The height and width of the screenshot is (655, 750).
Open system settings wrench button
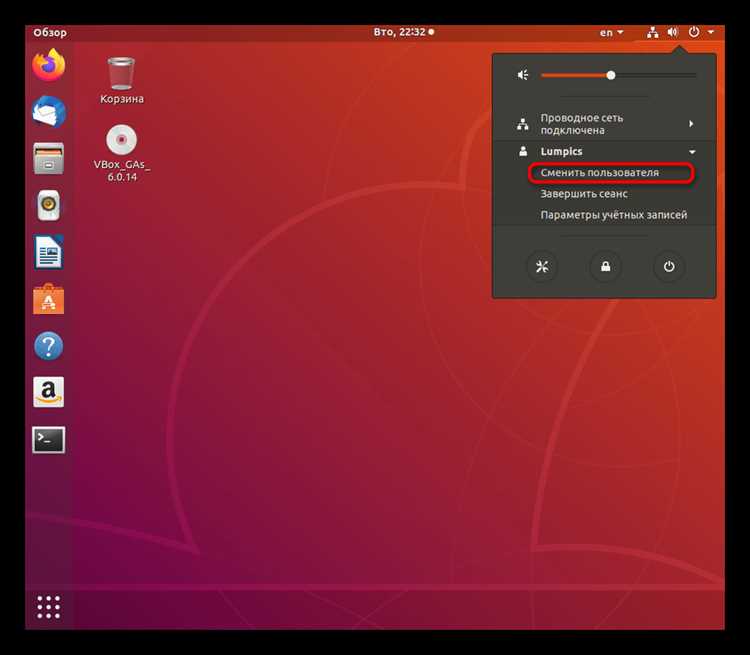pos(542,266)
